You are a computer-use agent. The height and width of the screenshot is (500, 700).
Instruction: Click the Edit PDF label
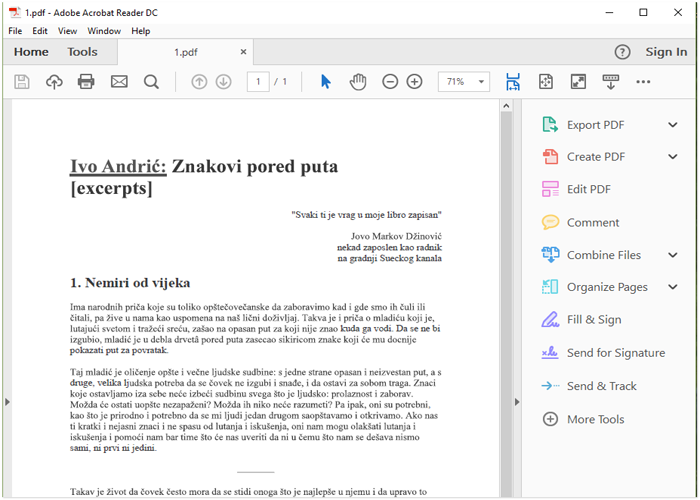[x=588, y=189]
